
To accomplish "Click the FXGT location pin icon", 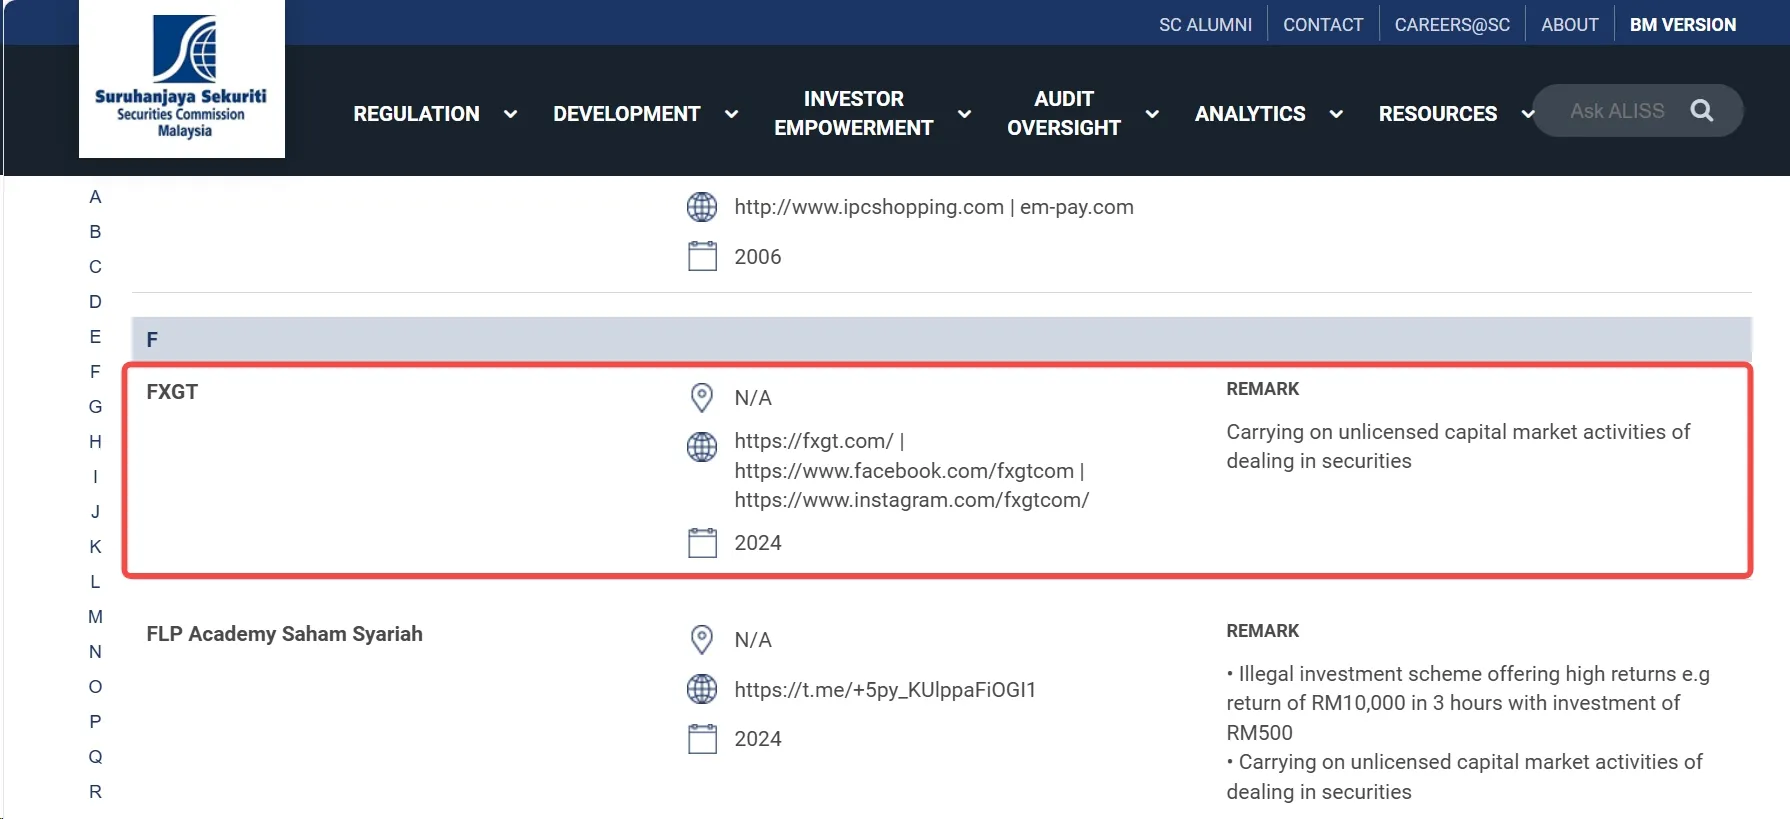I will (x=702, y=398).
